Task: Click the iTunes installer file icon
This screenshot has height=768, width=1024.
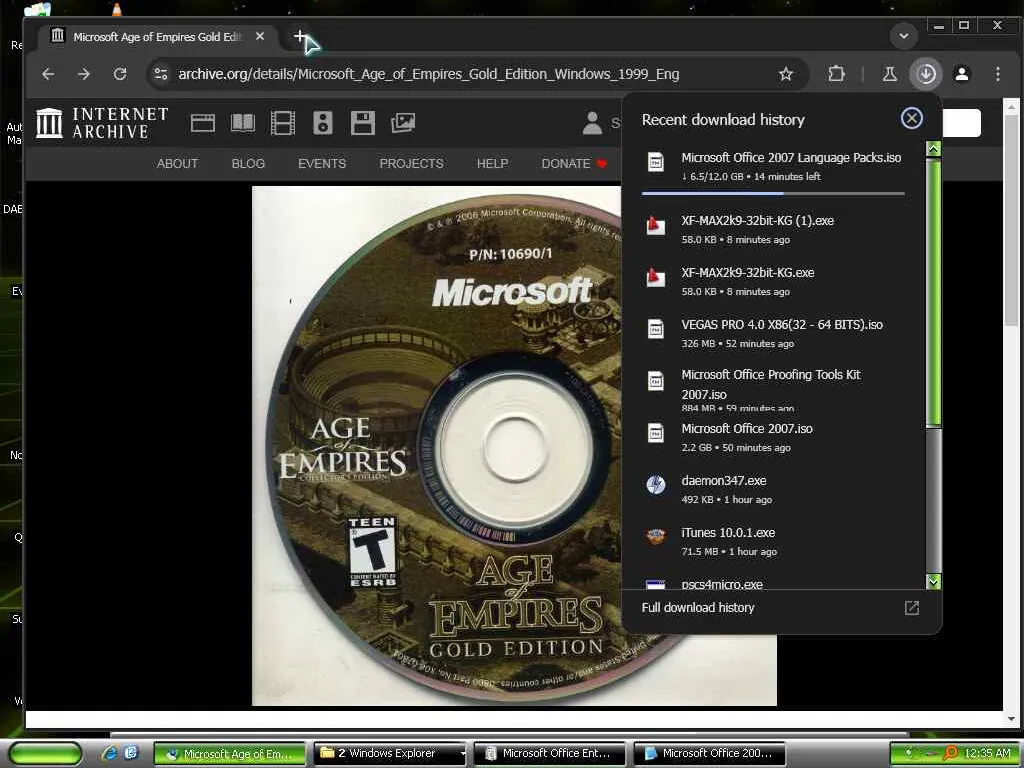Action: point(656,537)
